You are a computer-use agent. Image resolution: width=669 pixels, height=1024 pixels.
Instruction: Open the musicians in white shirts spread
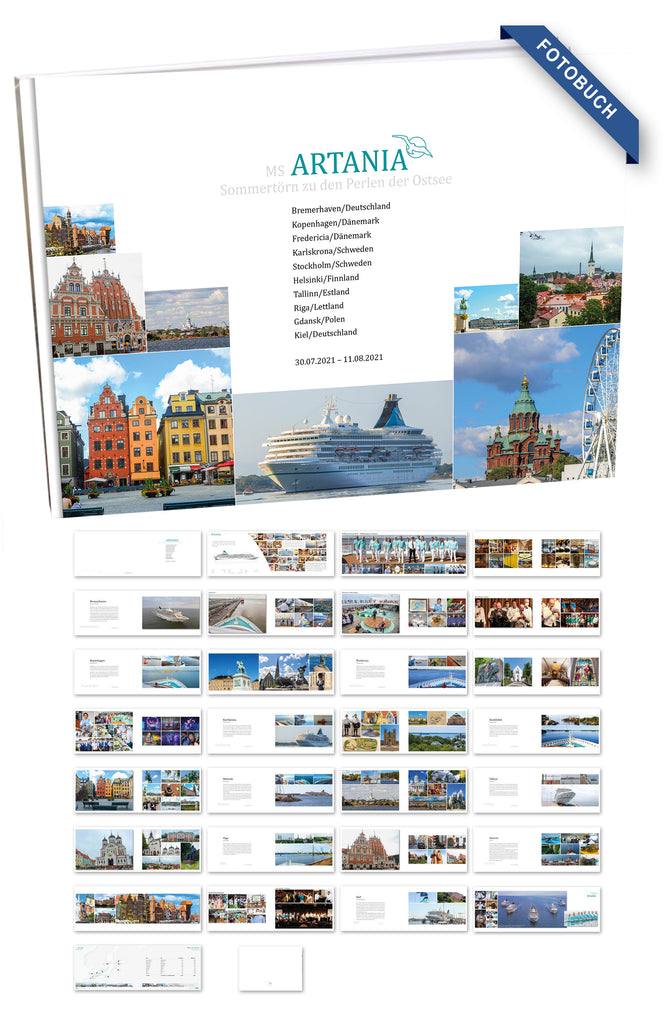pos(537,613)
